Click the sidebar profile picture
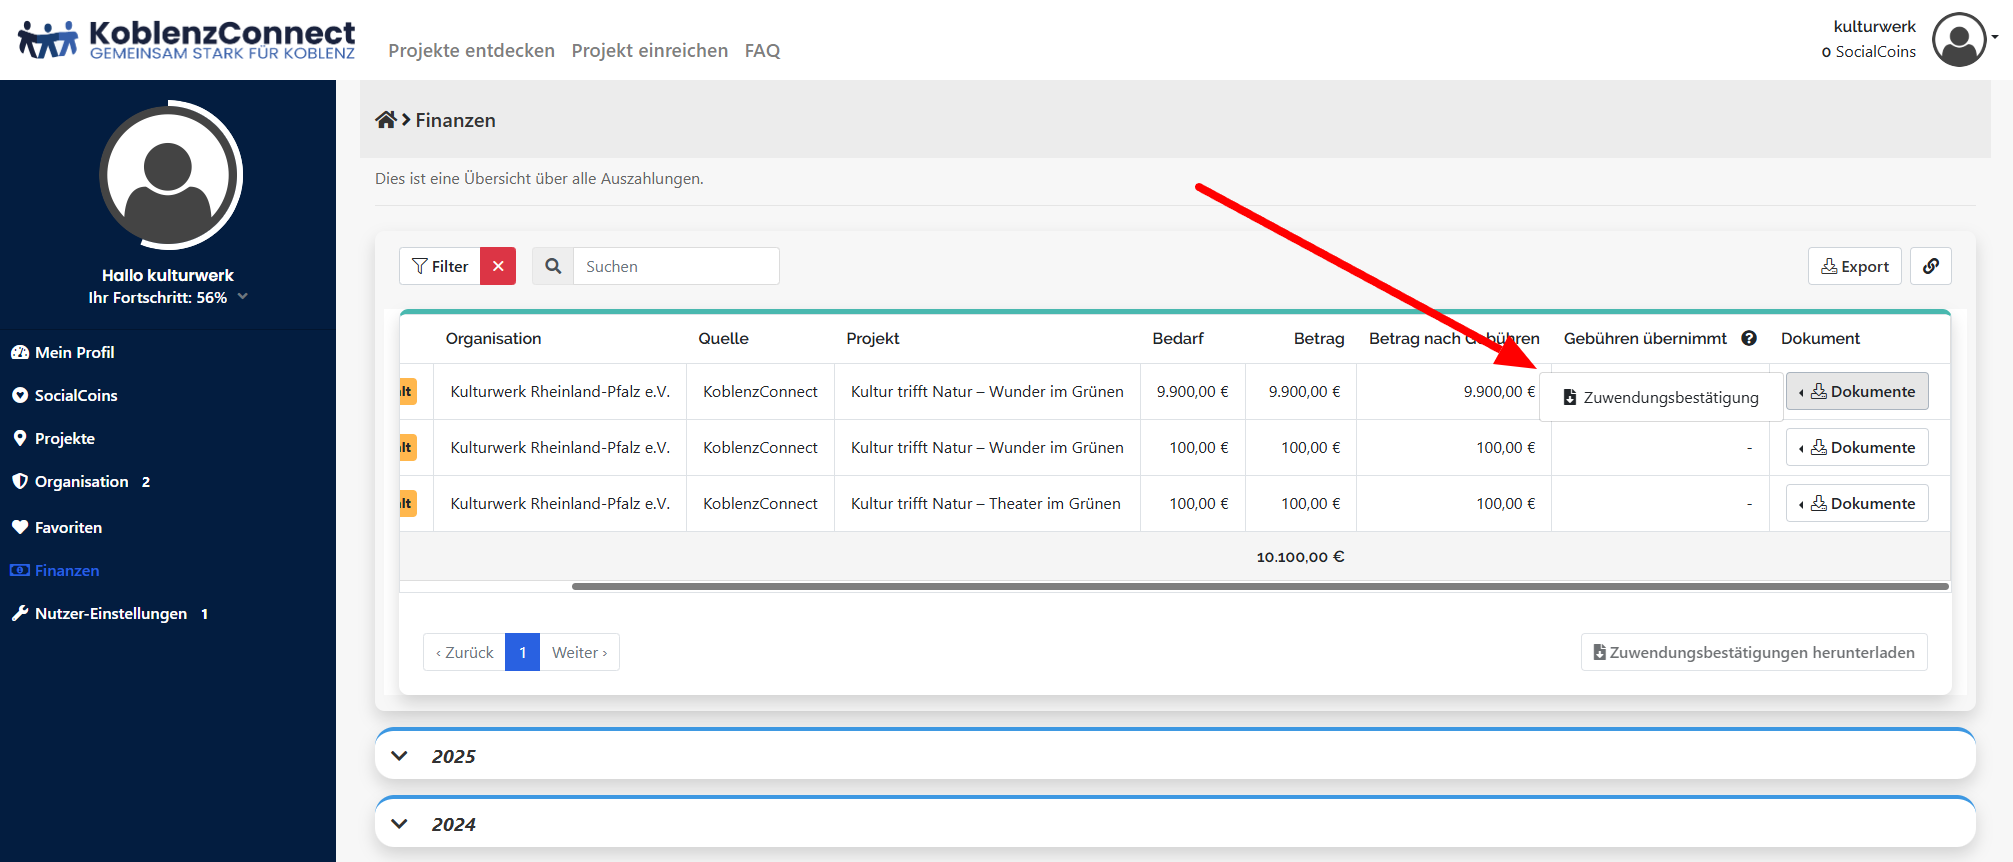This screenshot has height=862, width=2013. tap(170, 175)
